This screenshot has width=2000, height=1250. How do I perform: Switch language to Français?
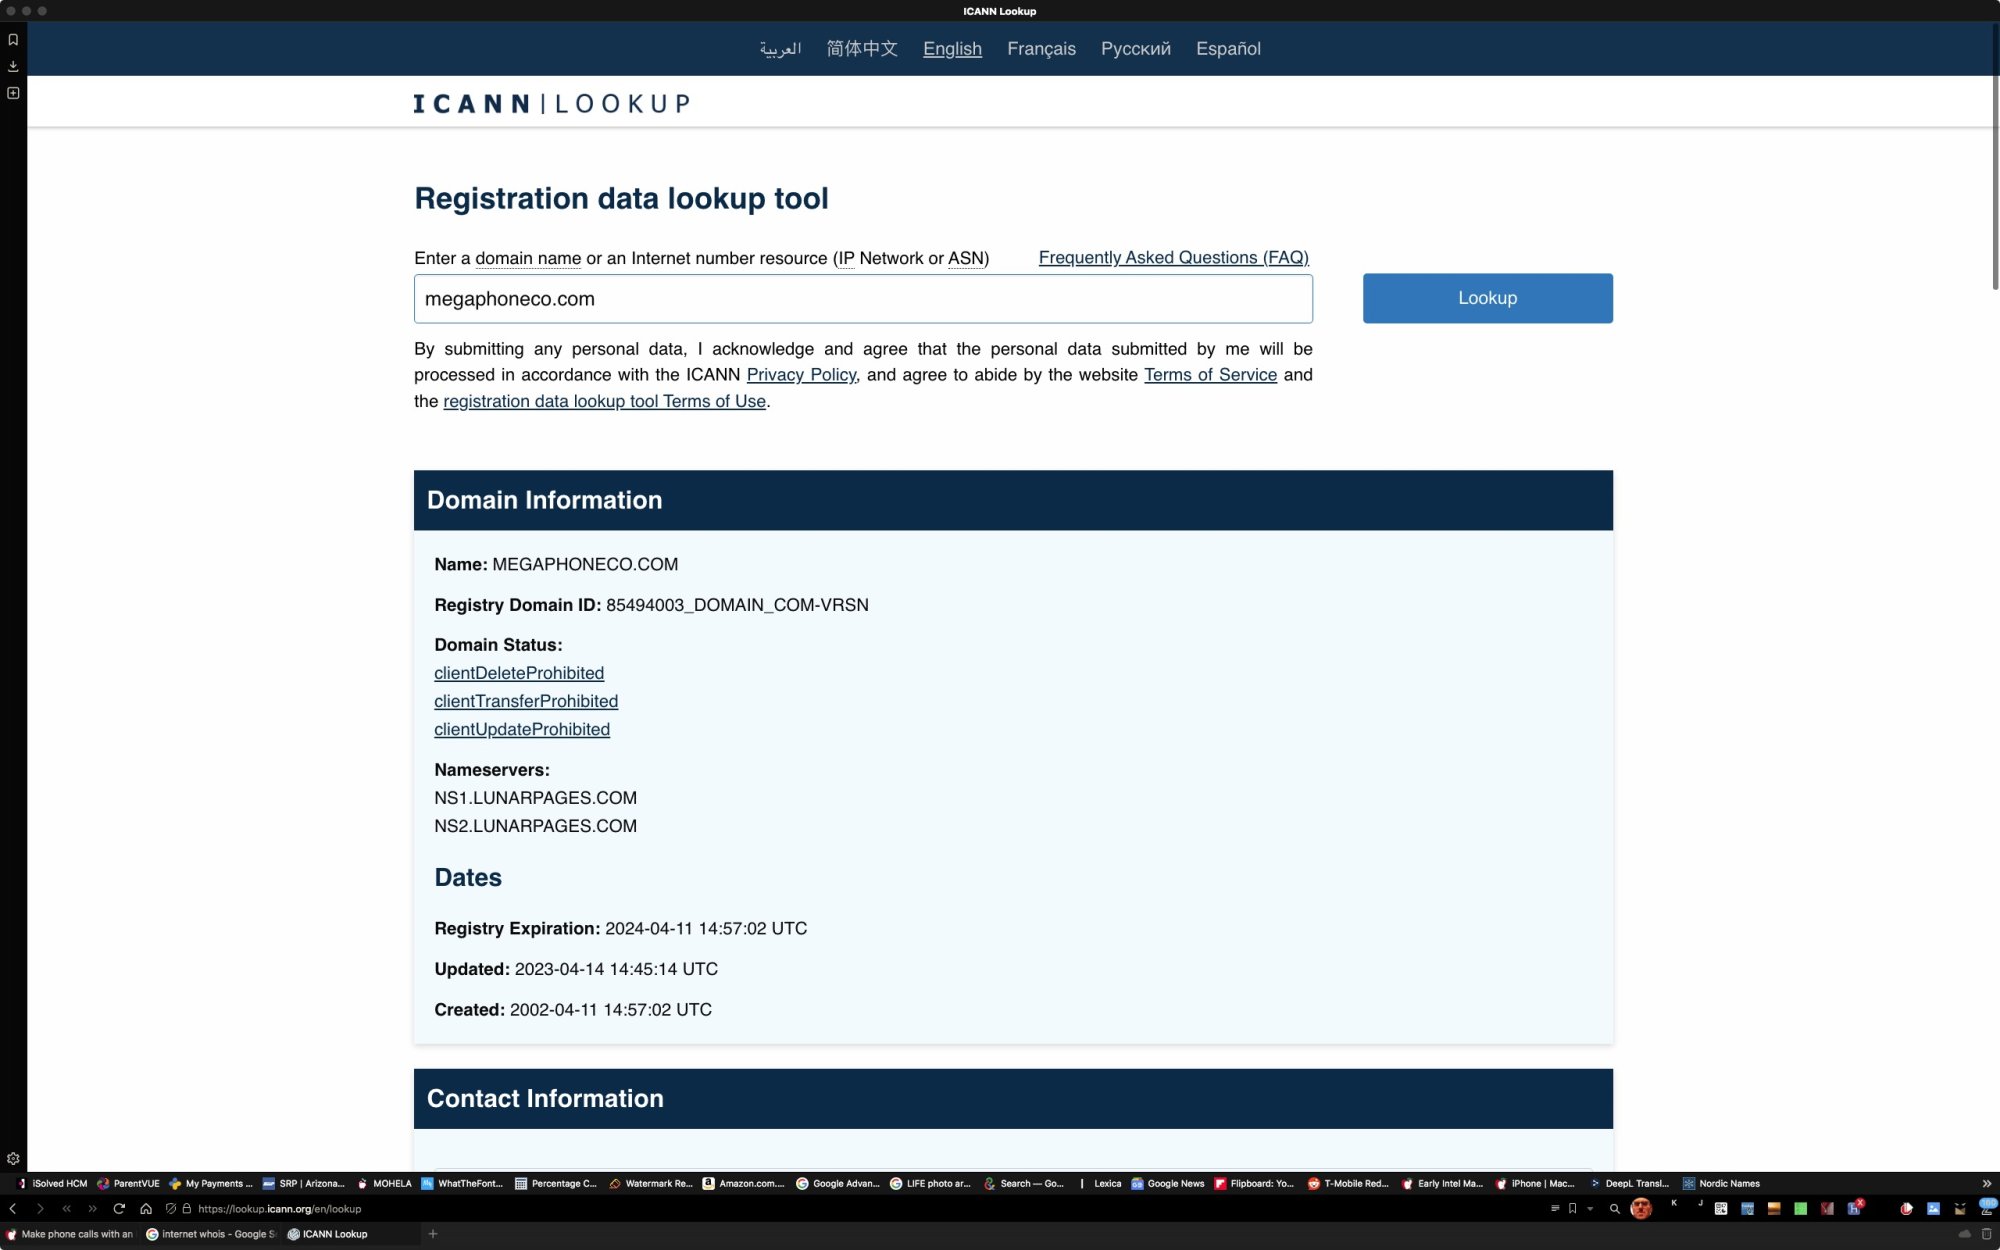point(1041,49)
